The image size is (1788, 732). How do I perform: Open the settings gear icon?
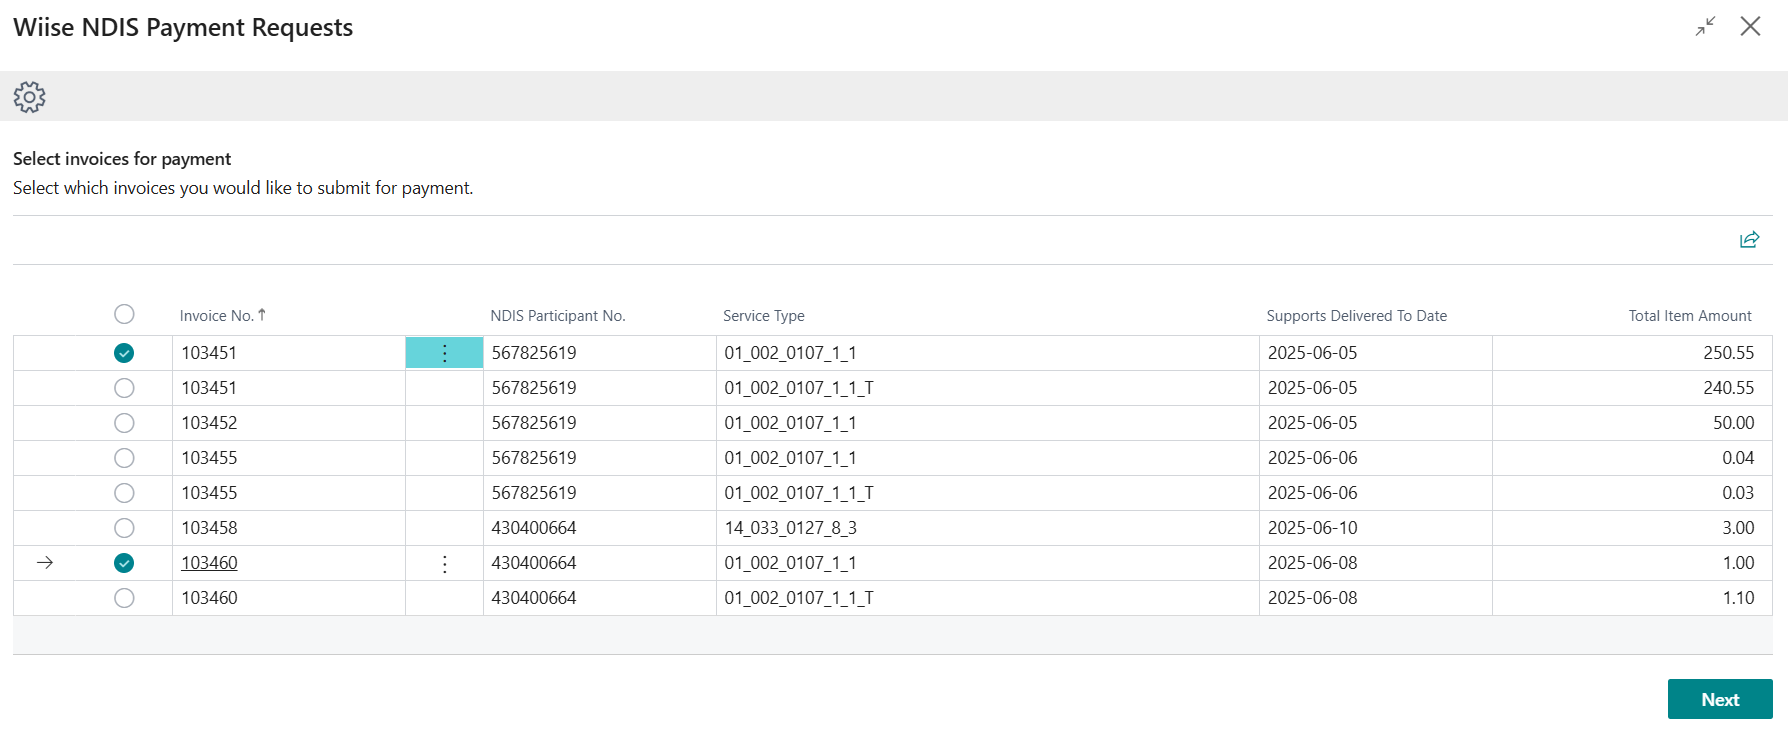[x=29, y=97]
